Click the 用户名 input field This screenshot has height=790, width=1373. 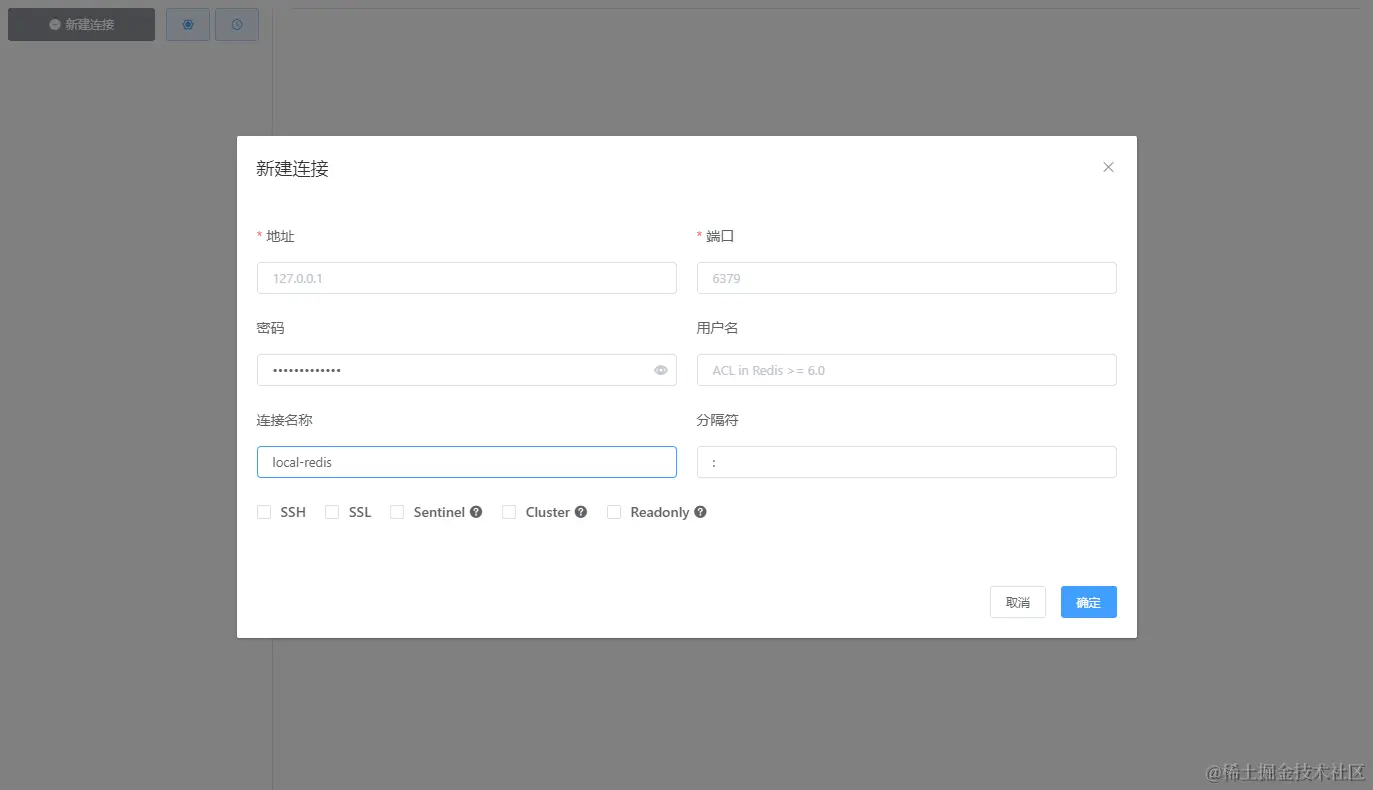click(907, 370)
